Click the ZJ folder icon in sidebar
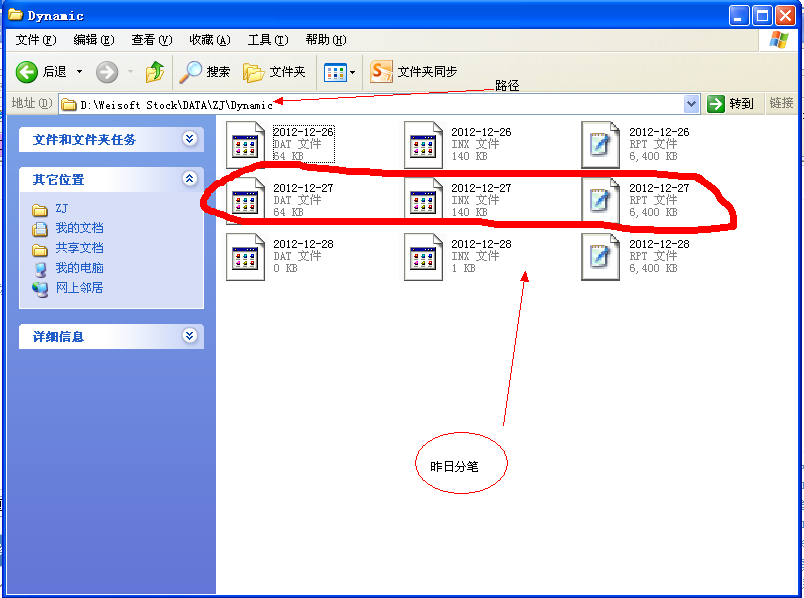 [39, 210]
